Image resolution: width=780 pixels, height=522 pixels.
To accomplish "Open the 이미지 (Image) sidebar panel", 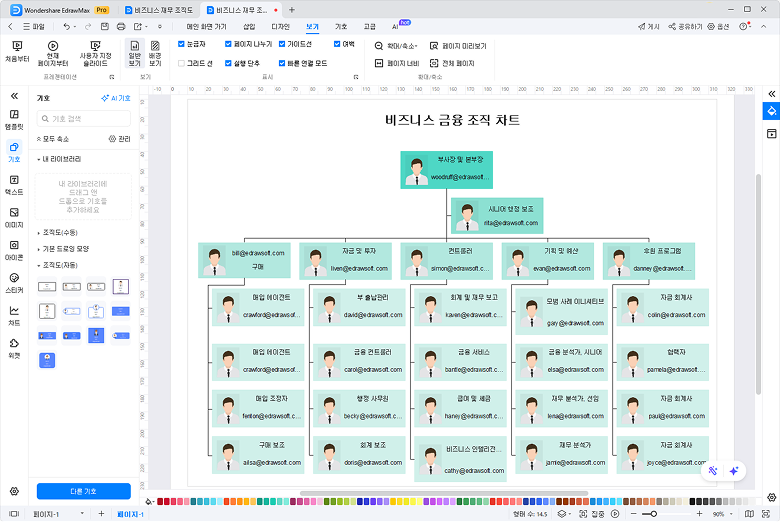I will coord(14,216).
